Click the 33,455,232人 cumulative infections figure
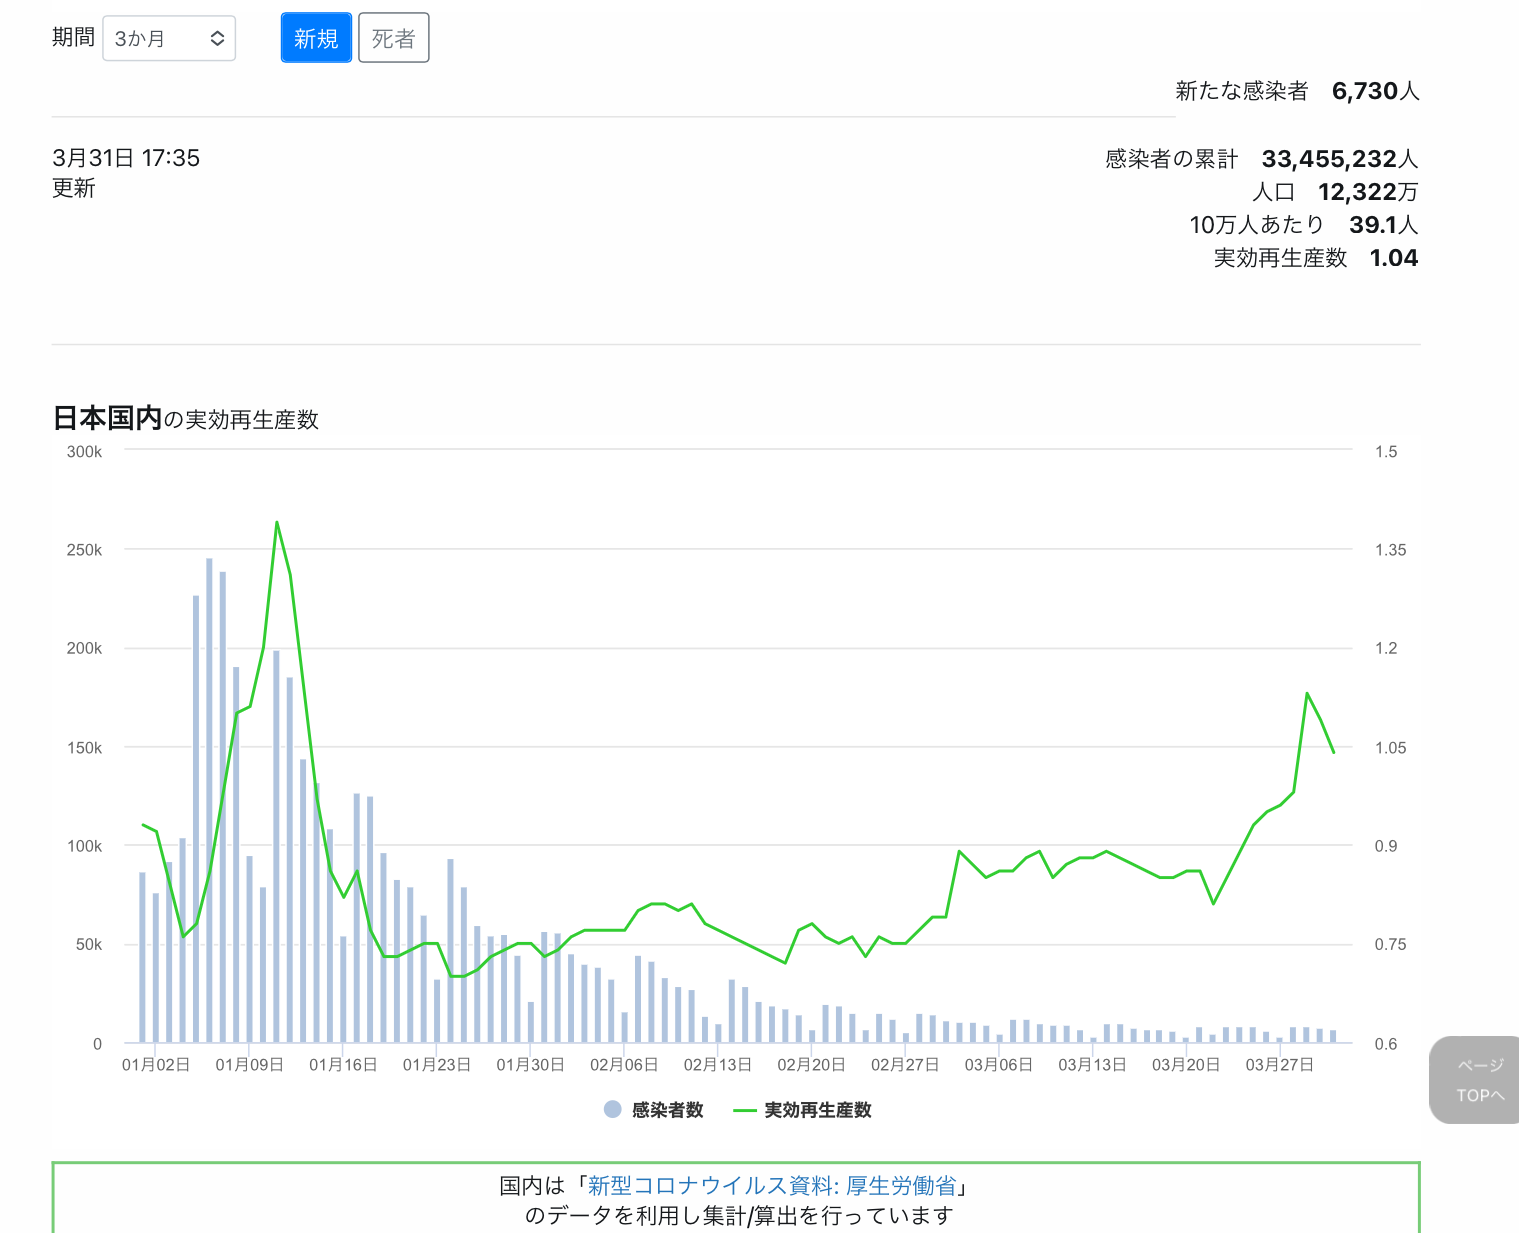The width and height of the screenshot is (1519, 1233). [x=1339, y=159]
